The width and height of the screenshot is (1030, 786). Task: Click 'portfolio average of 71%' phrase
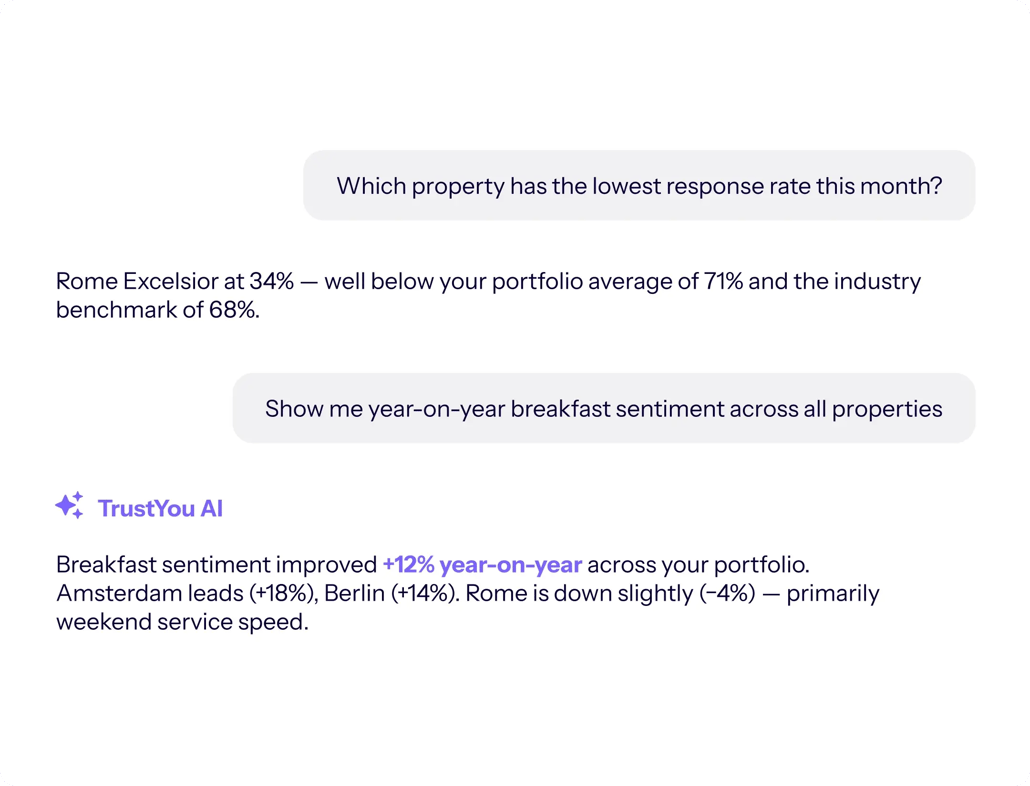617,282
